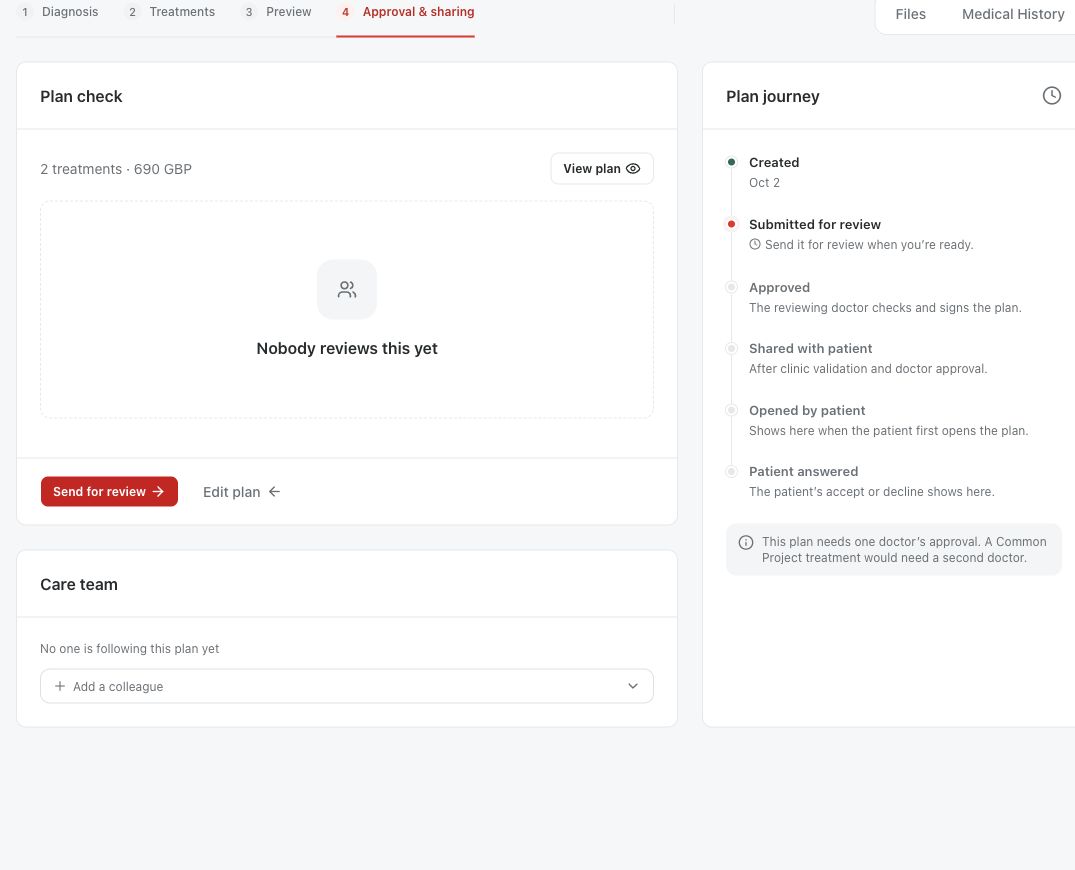Click the Plan check heading
Viewport: 1075px width, 870px height.
81,97
